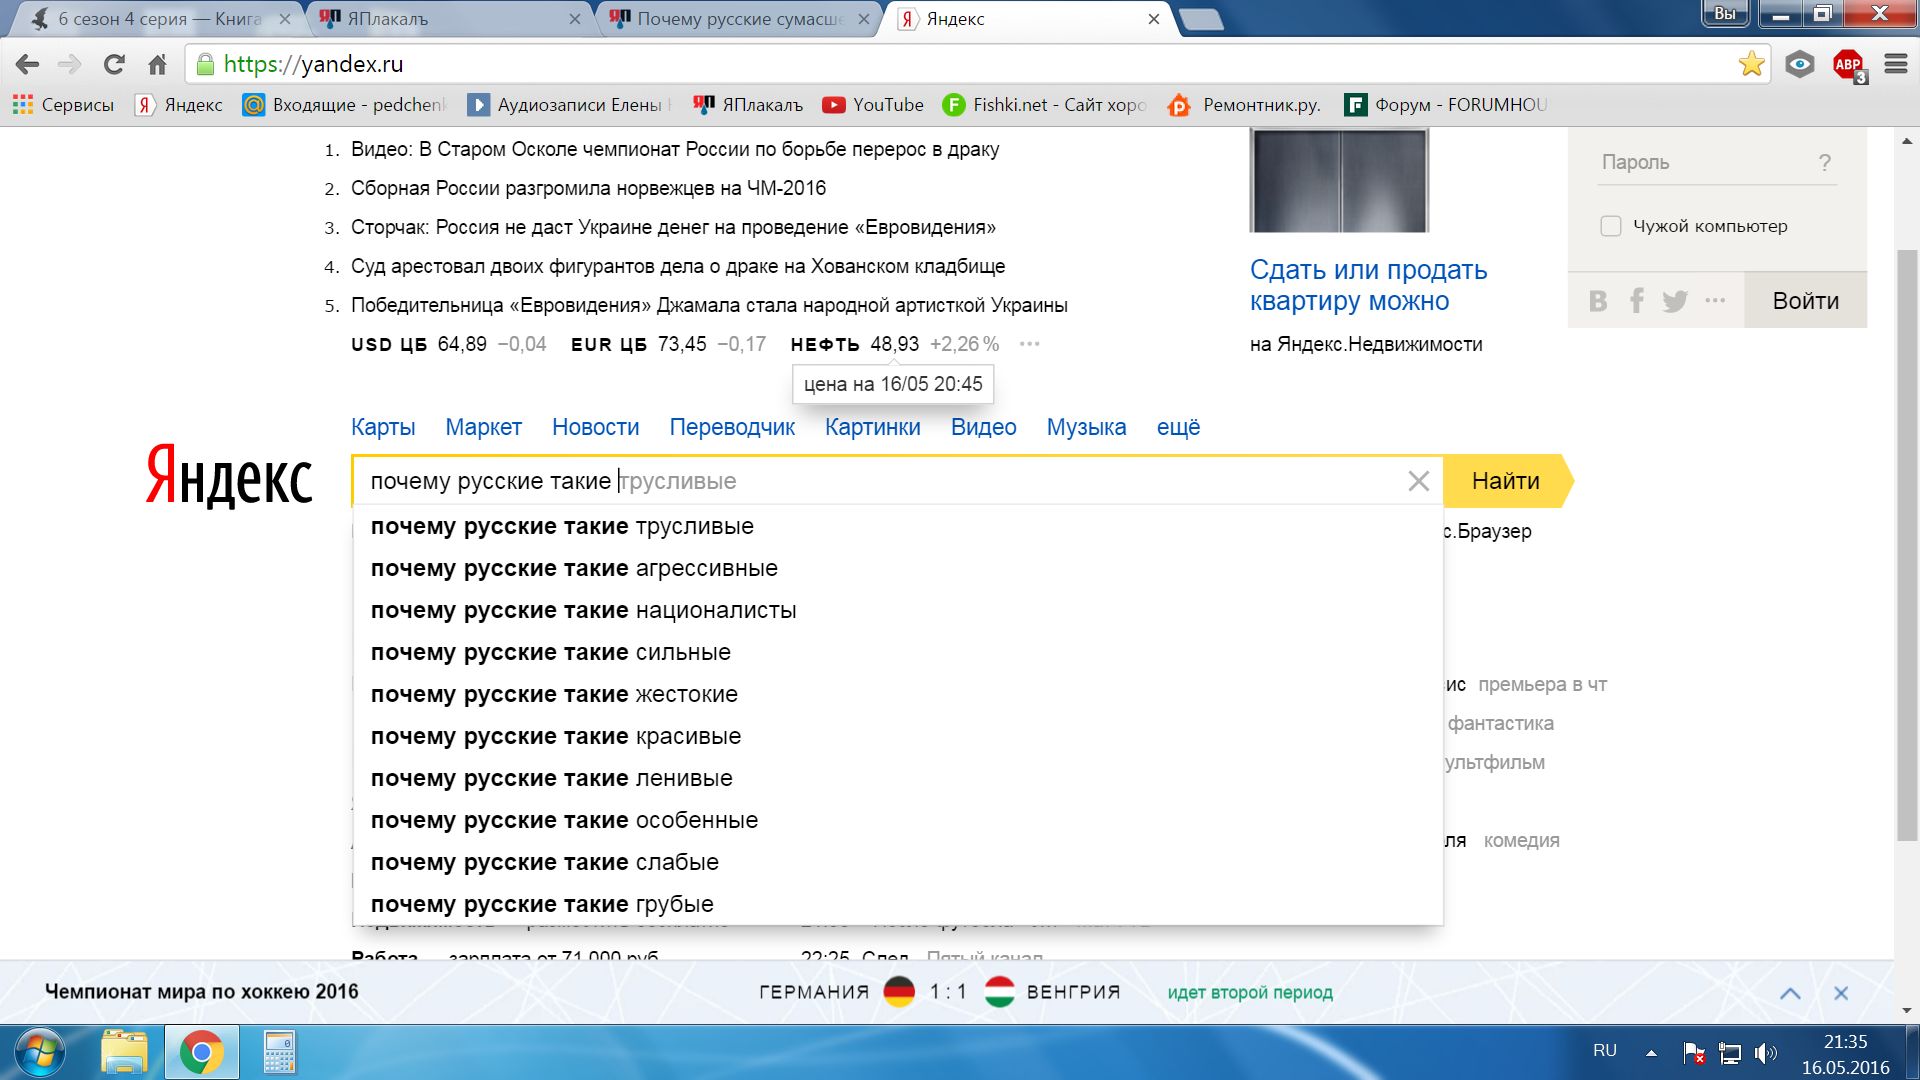
Task: Reload the page with the refresh icon
Action: (x=114, y=65)
